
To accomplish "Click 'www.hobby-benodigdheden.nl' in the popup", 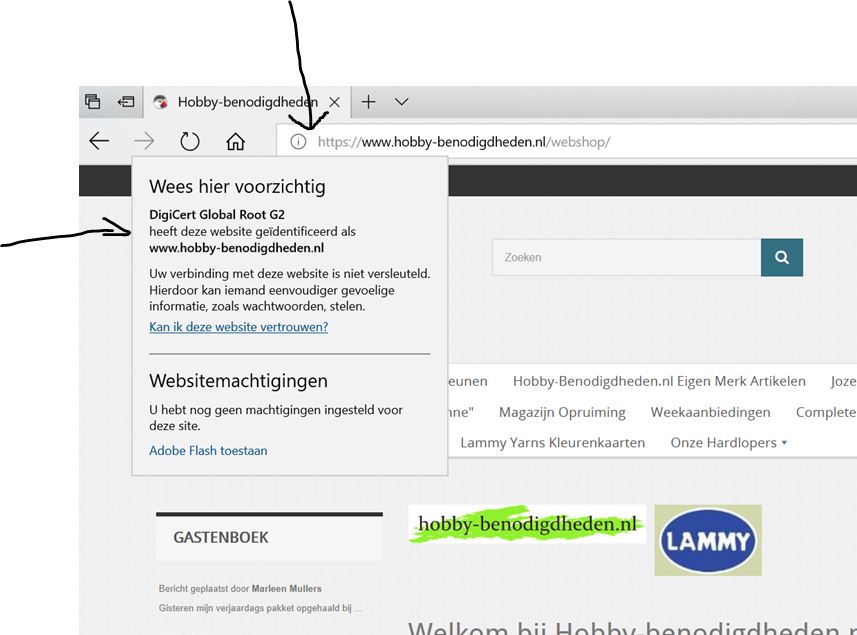I will 237,248.
